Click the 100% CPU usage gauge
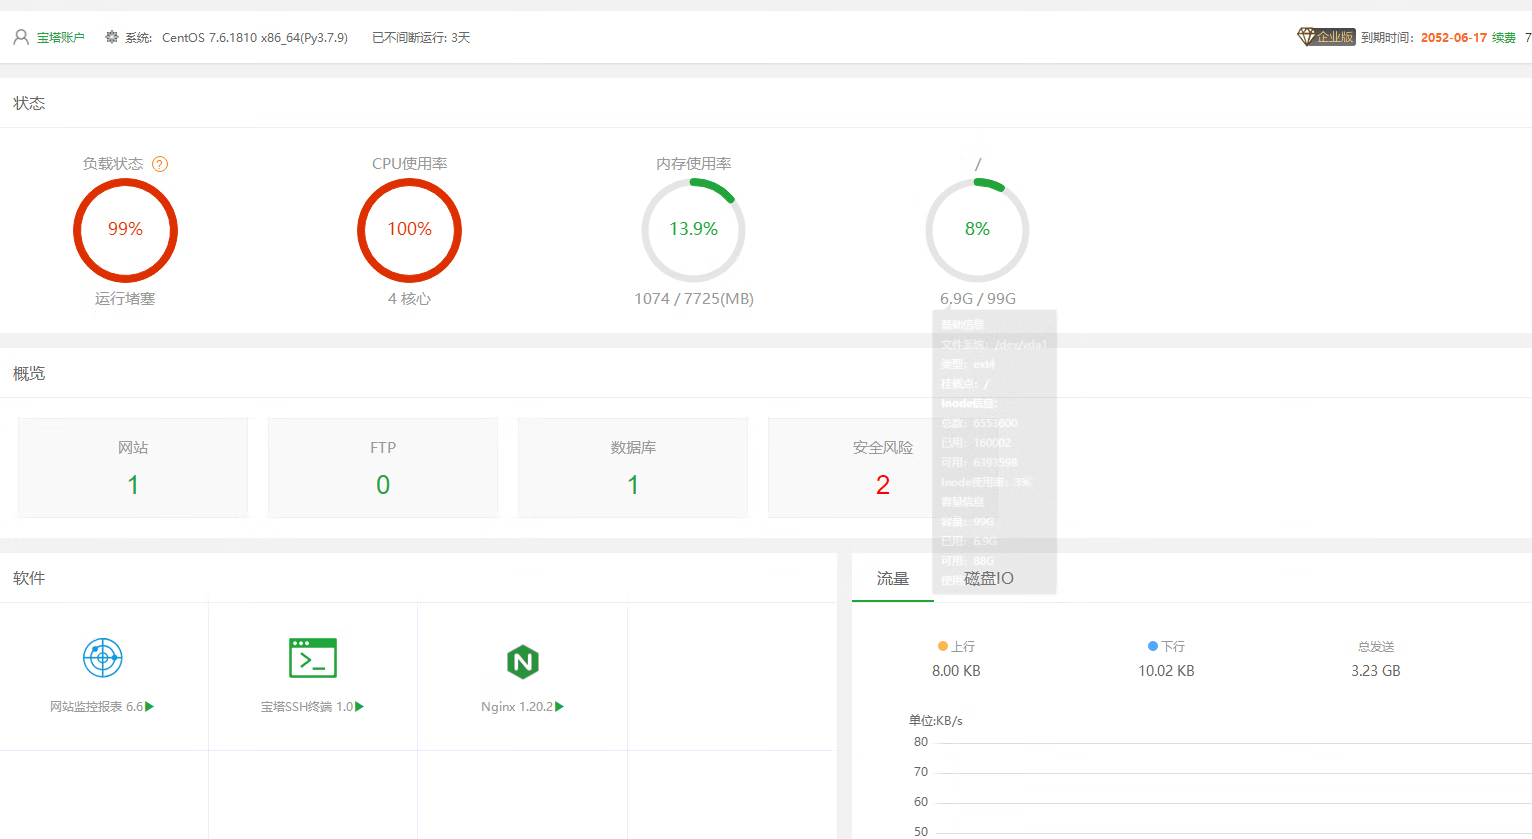This screenshot has height=839, width=1532. point(409,230)
